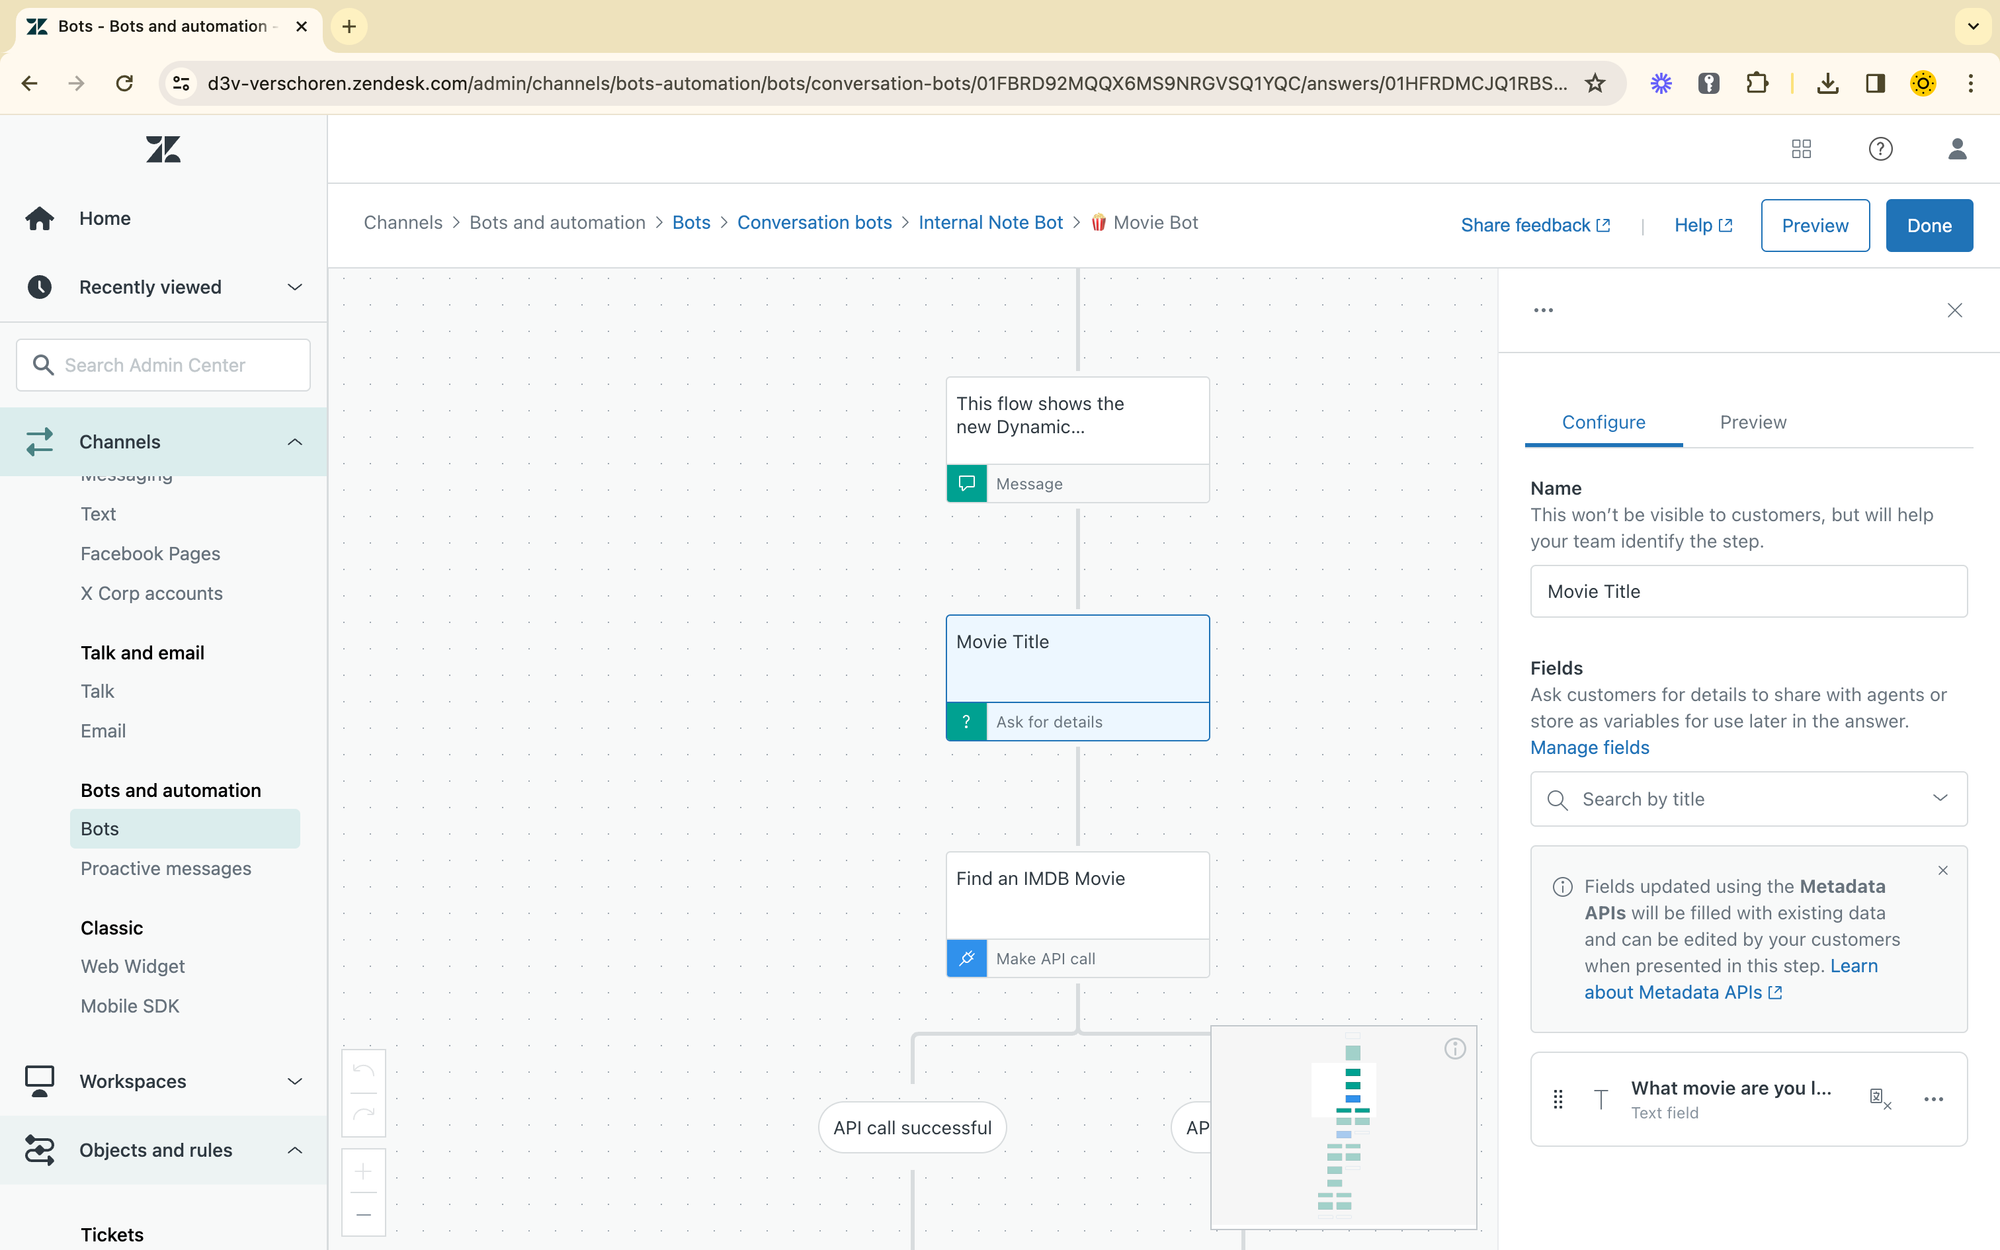Image resolution: width=2000 pixels, height=1250 pixels.
Task: Dismiss the Metadata APIs info notice
Action: click(x=1943, y=871)
